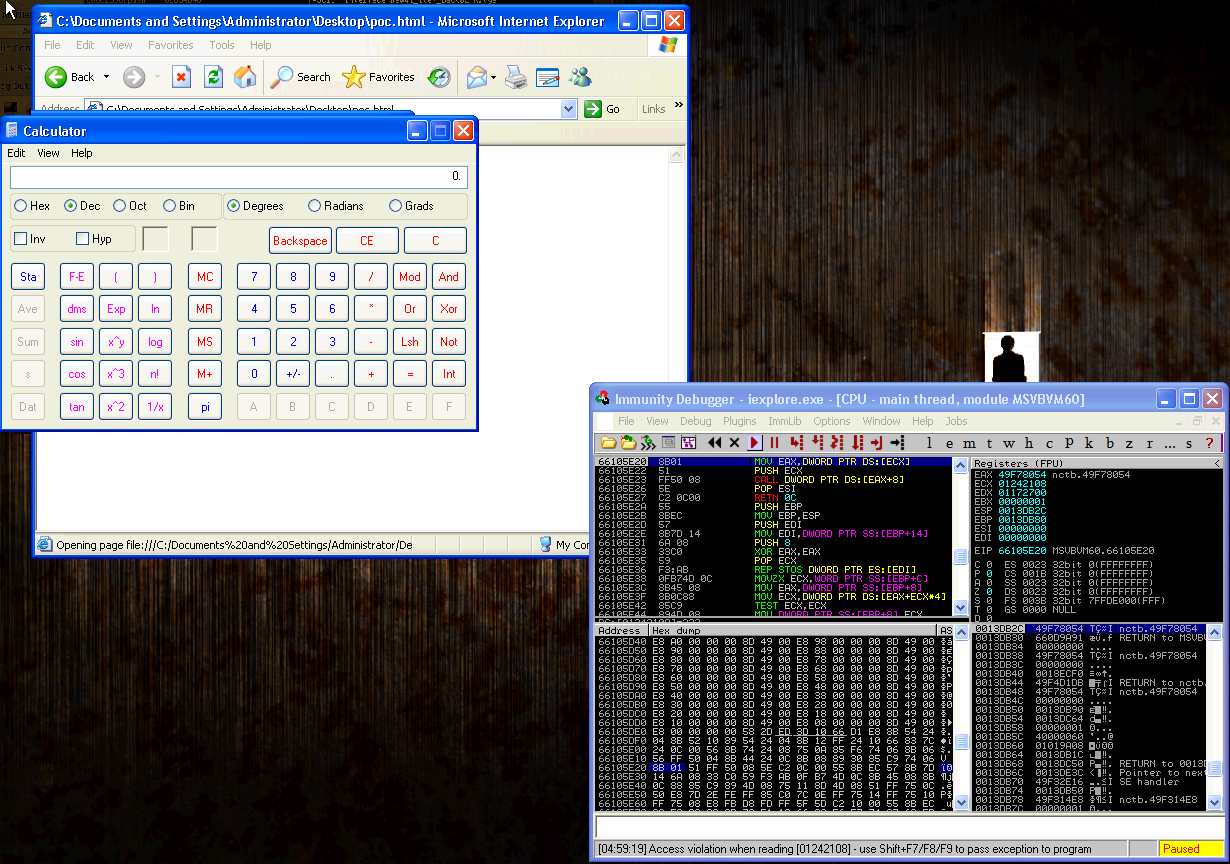Show the threads window with the 't' button
The height and width of the screenshot is (864, 1230).
pyautogui.click(x=989, y=442)
